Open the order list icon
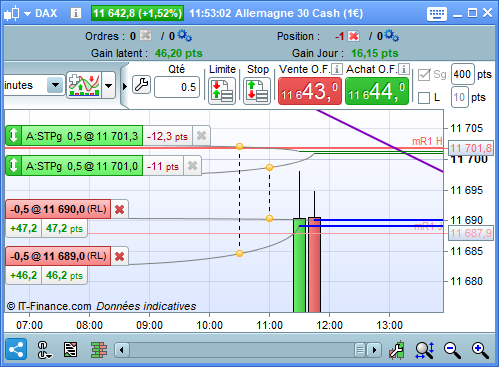Viewport: 499px width, 367px height. tap(70, 350)
